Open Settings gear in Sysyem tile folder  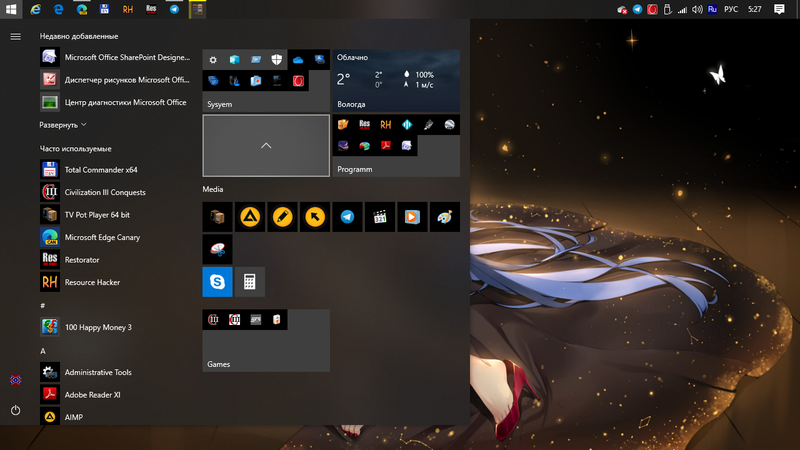tap(213, 60)
